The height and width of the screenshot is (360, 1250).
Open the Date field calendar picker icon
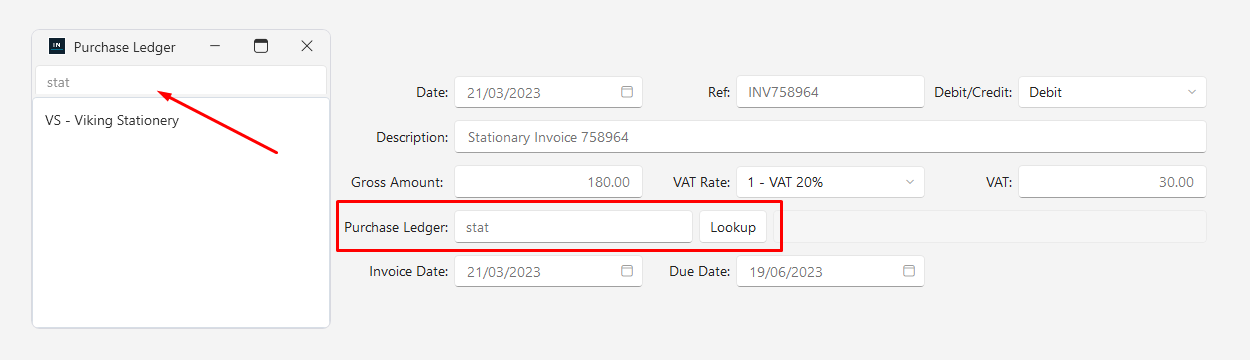pos(627,92)
